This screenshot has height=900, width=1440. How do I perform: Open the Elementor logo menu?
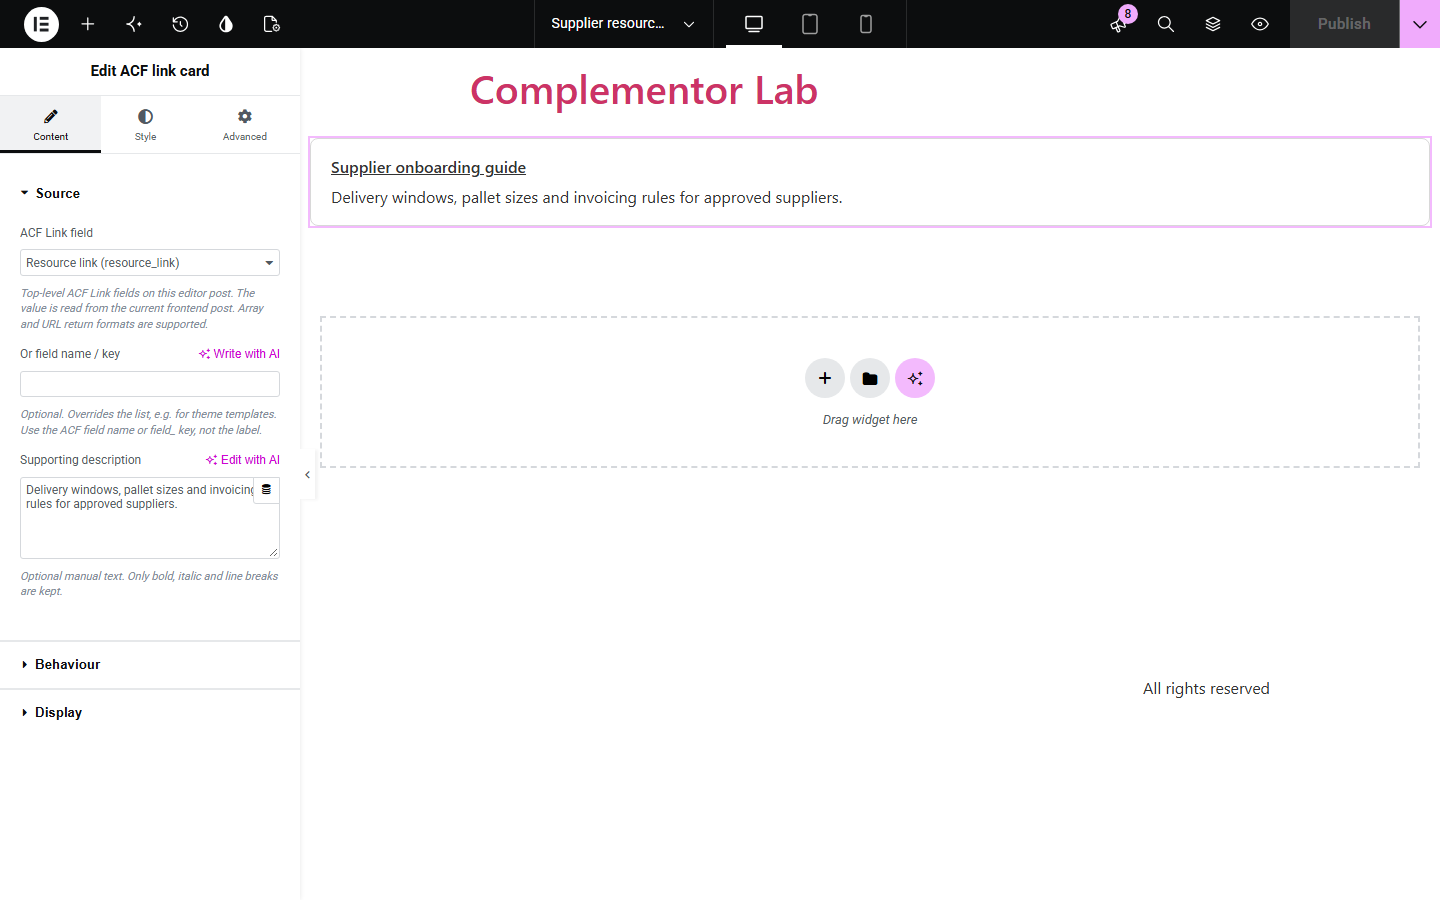click(41, 24)
